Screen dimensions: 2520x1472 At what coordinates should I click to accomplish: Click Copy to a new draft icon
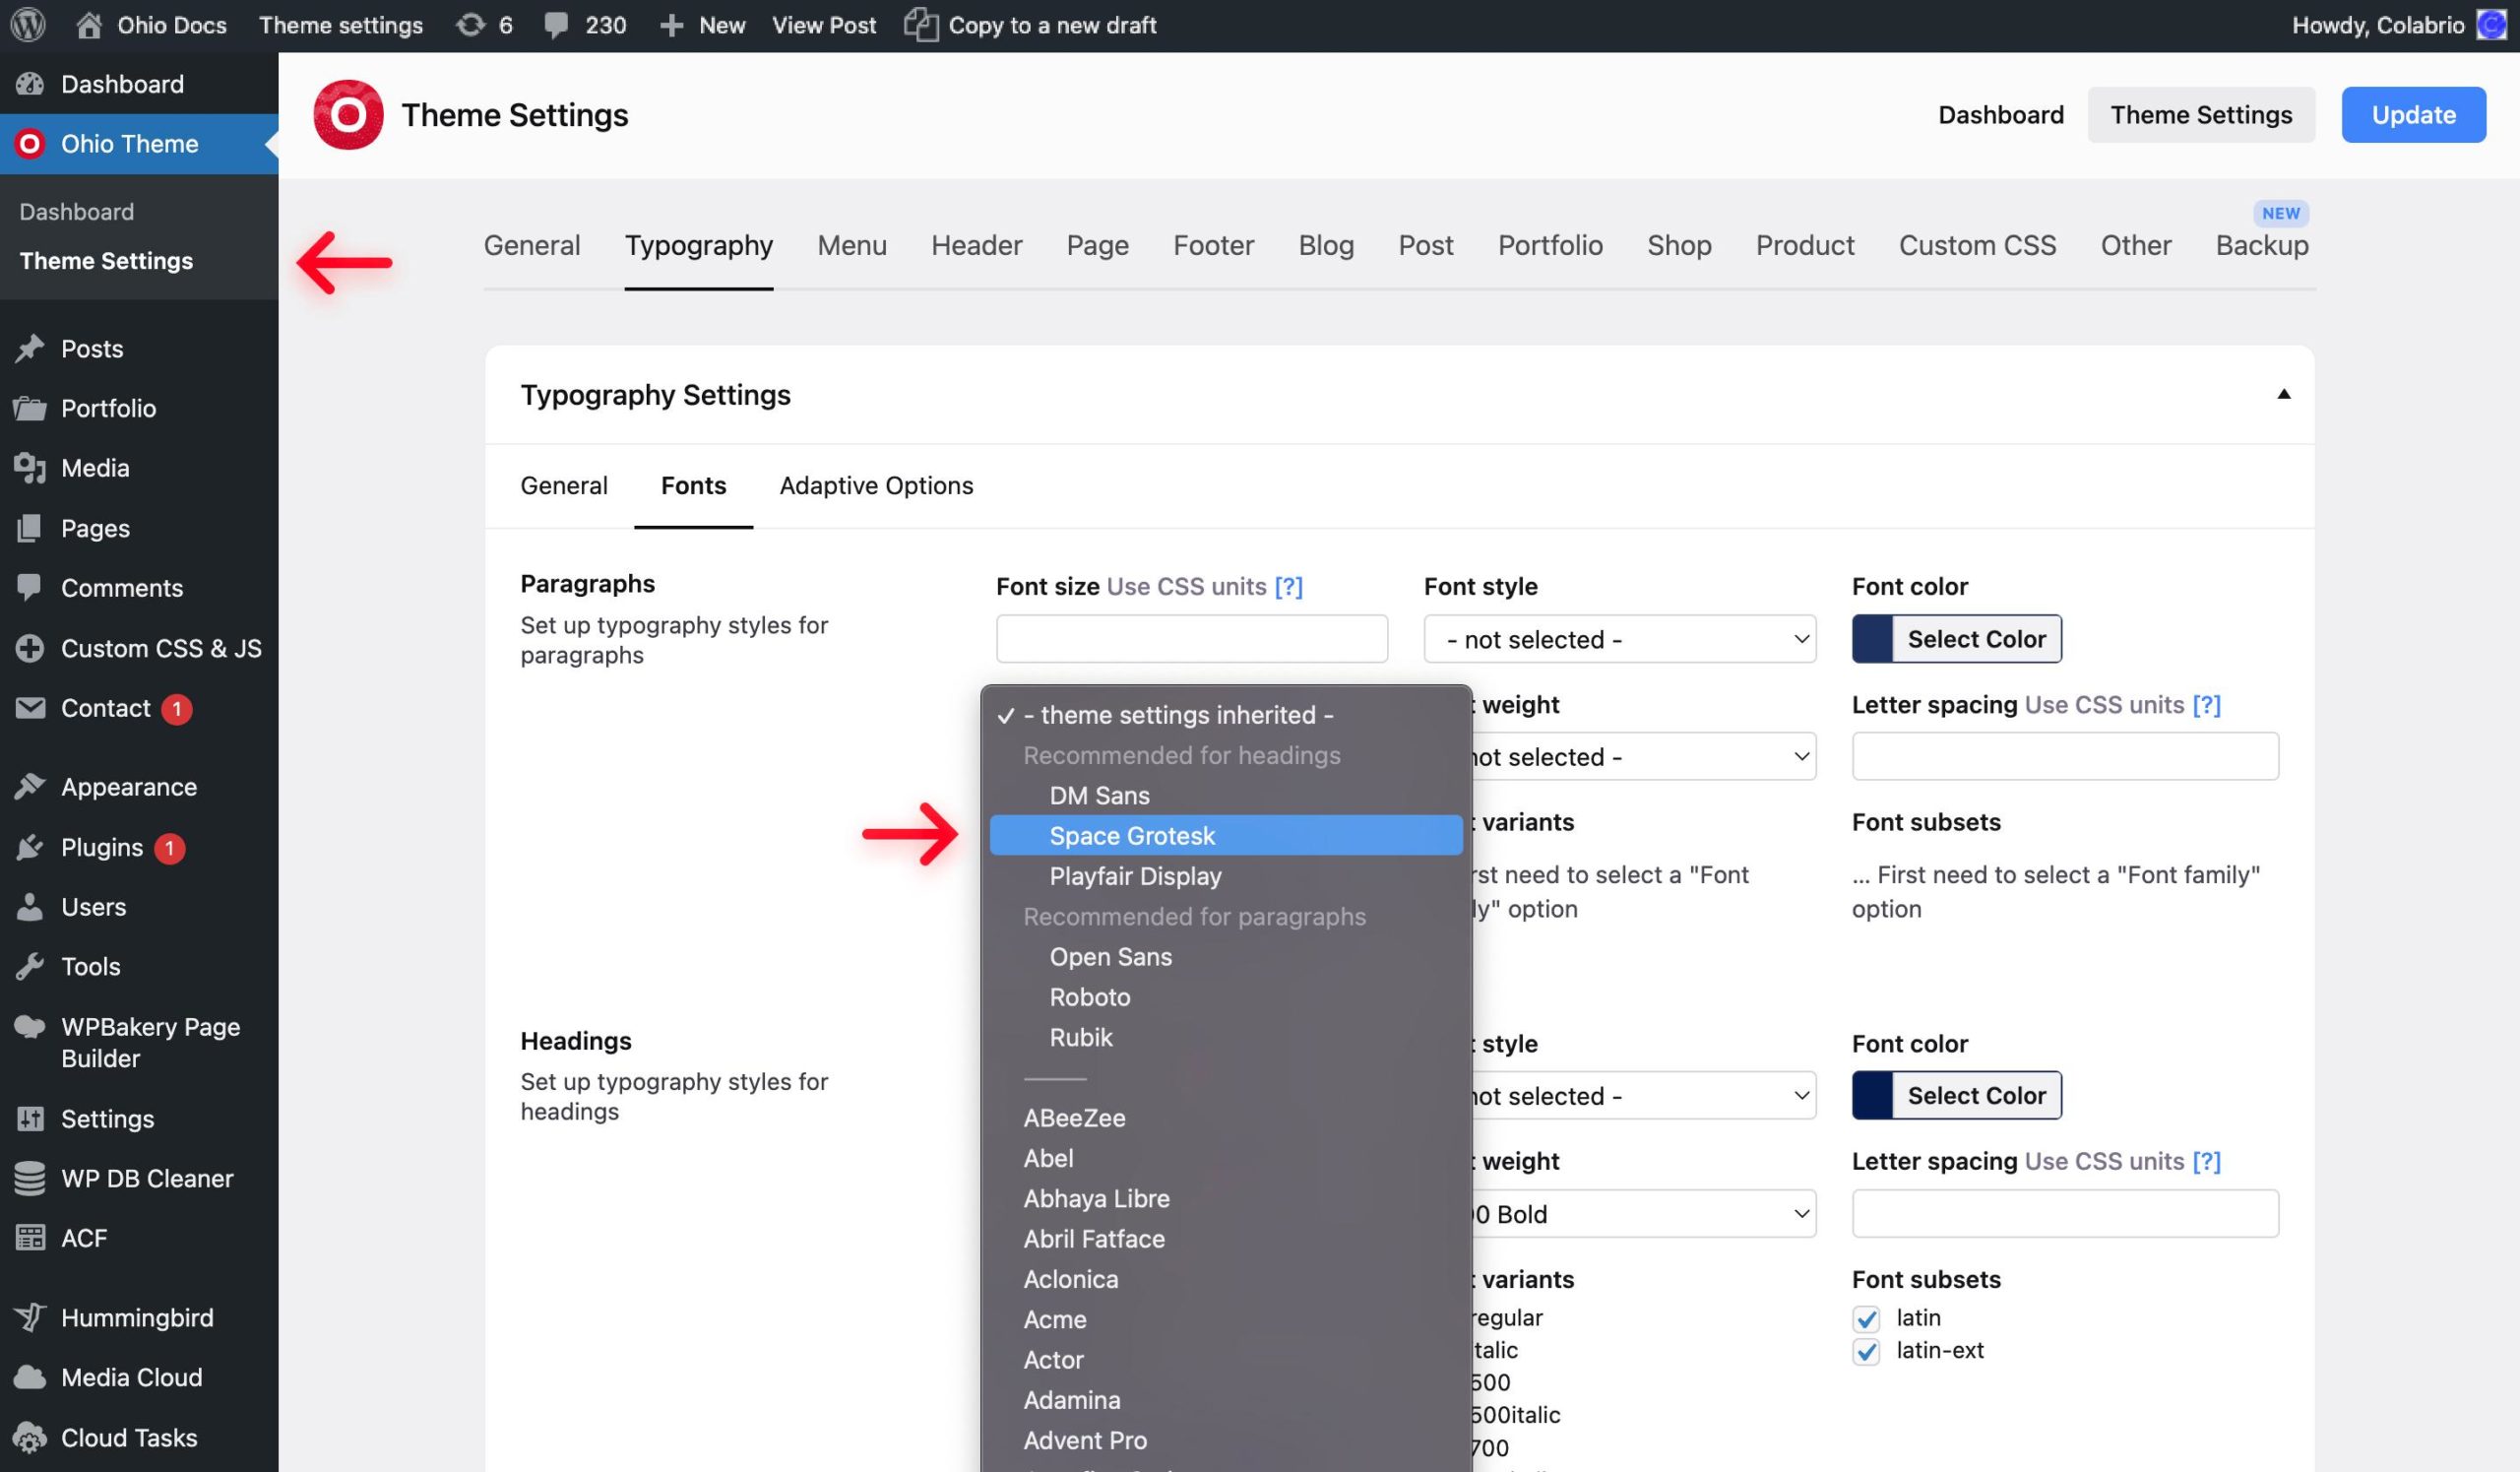pos(921,25)
